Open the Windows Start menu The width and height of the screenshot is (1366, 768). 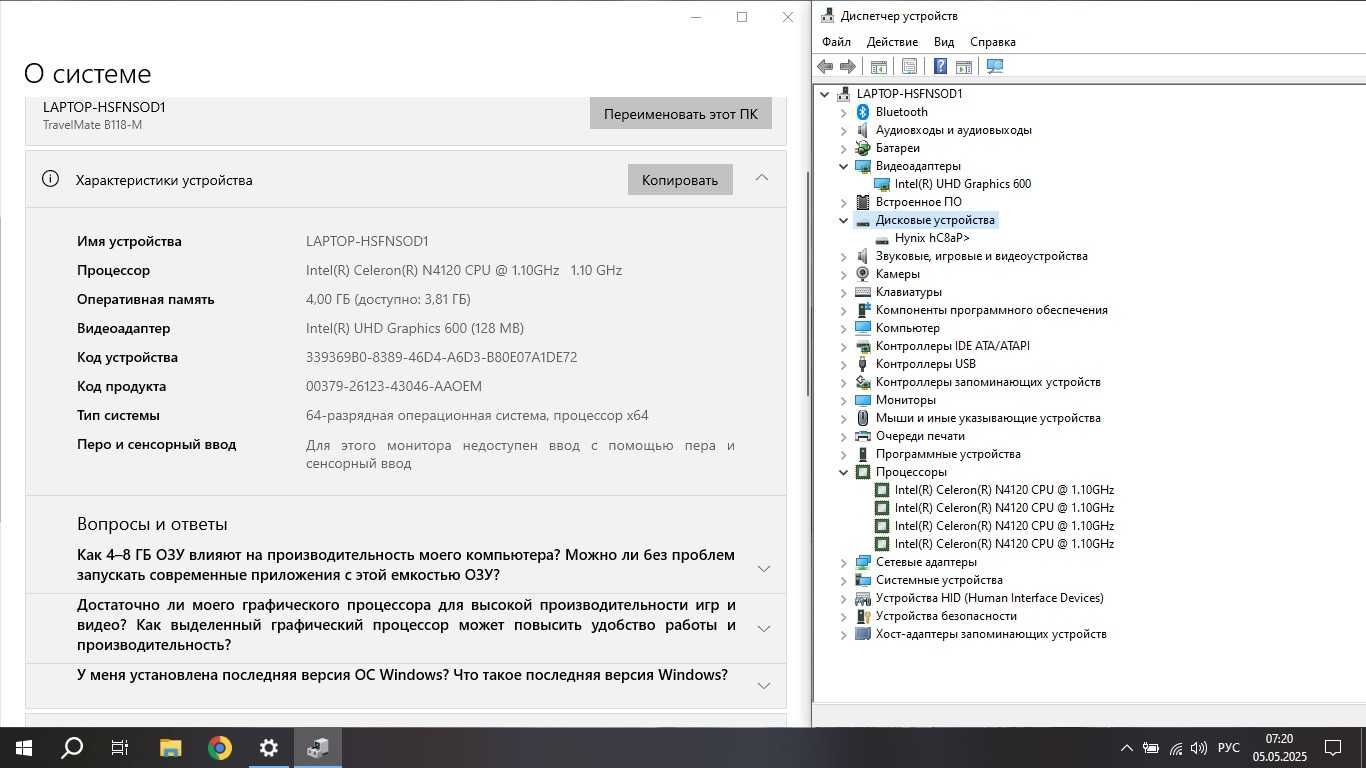24,748
